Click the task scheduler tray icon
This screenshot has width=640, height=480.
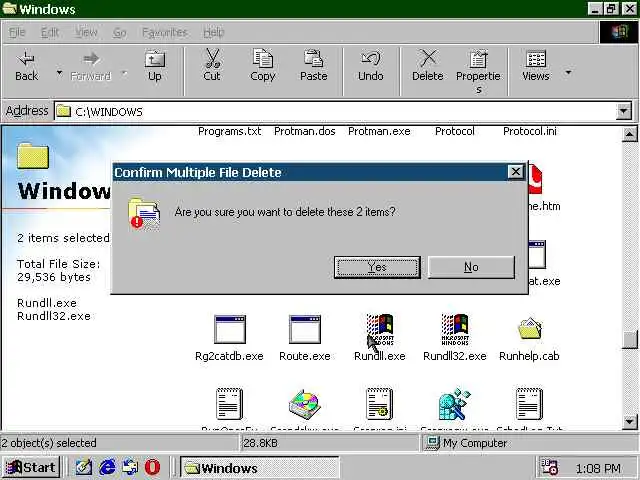click(x=549, y=467)
